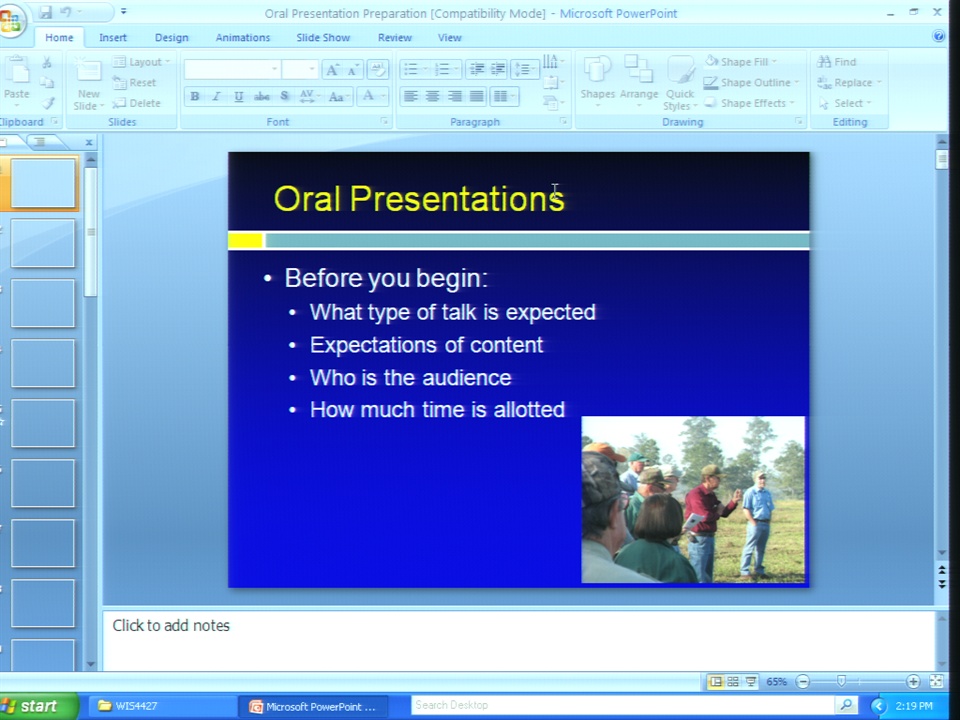Open the Columns dropdown
This screenshot has width=960, height=720.
pos(504,96)
